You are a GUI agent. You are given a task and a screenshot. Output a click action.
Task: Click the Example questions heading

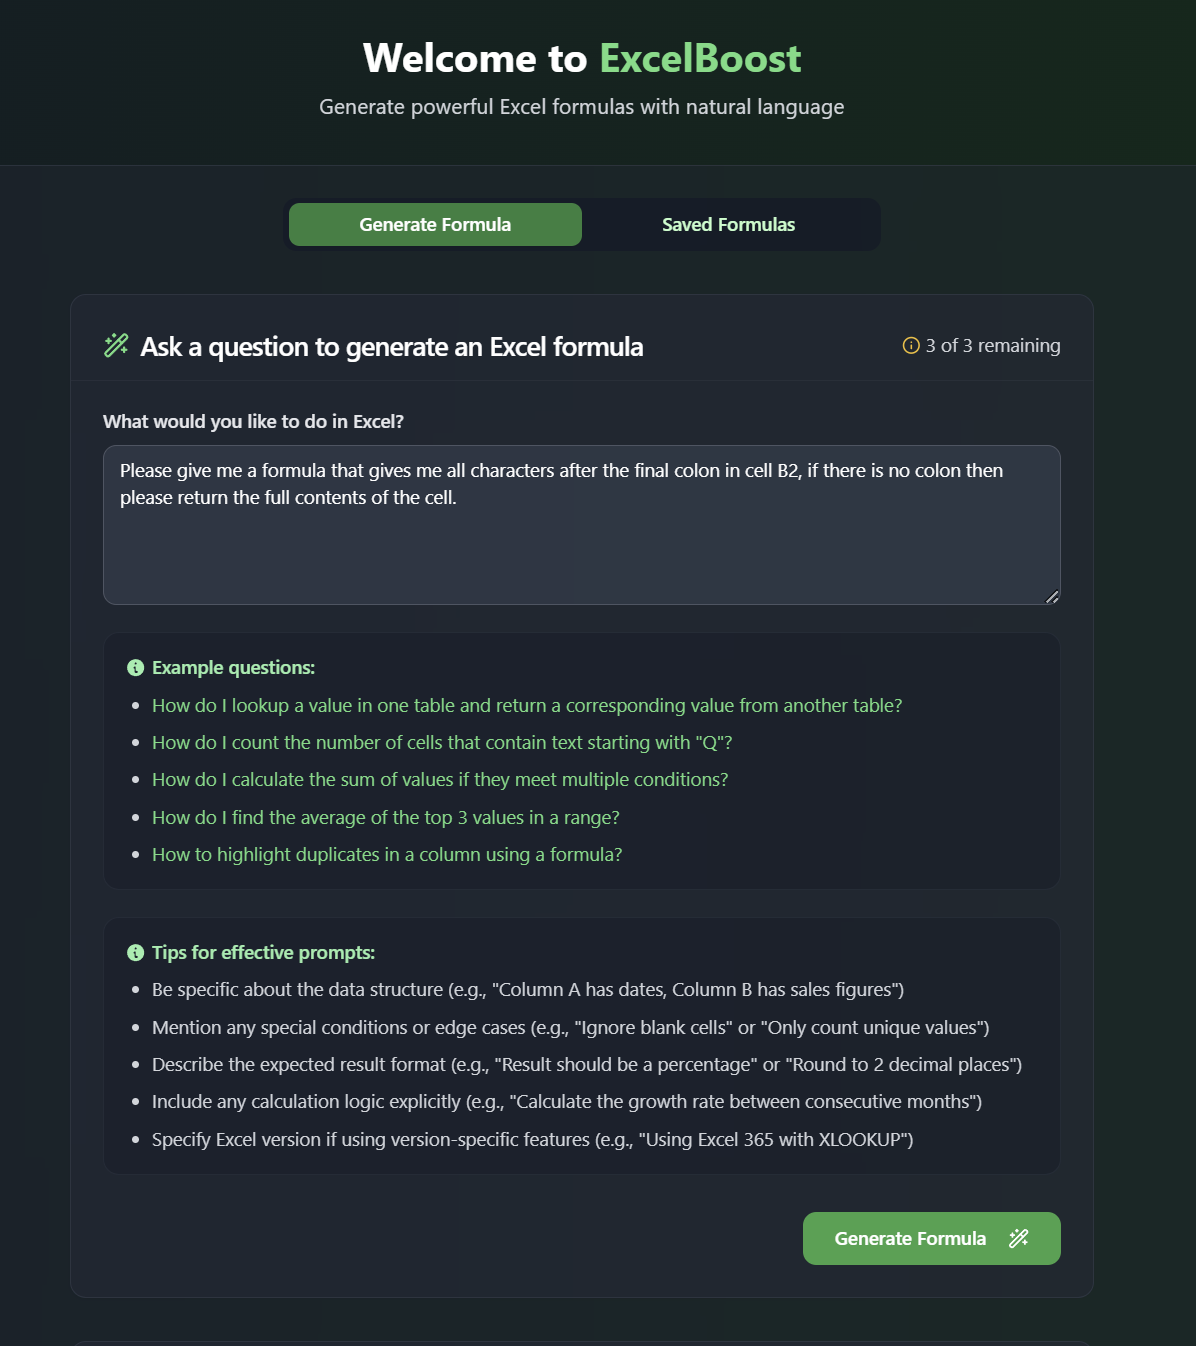(x=233, y=668)
